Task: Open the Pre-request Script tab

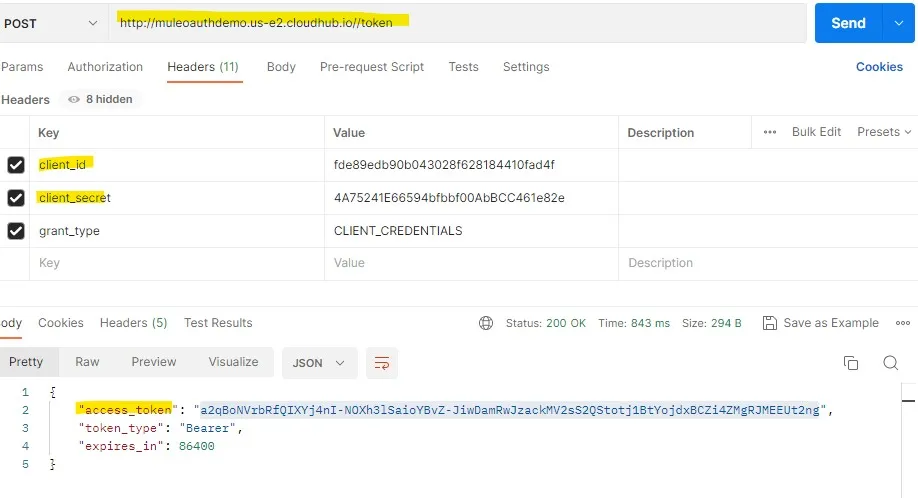Action: pyautogui.click(x=372, y=67)
